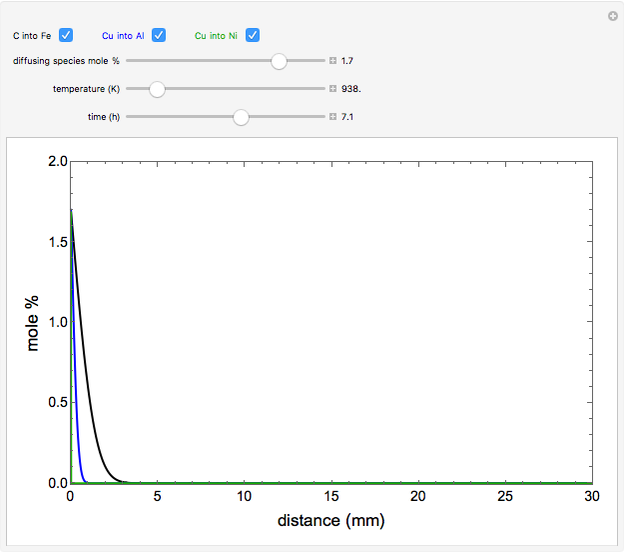Click the 'mole %' vertical axis label
The height and width of the screenshot is (554, 624).
35,322
